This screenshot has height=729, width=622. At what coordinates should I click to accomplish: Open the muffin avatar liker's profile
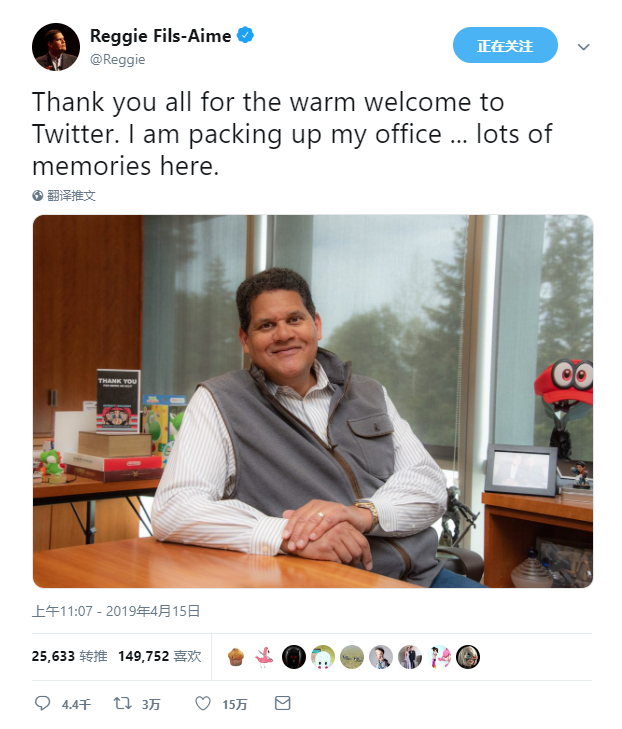[x=235, y=656]
